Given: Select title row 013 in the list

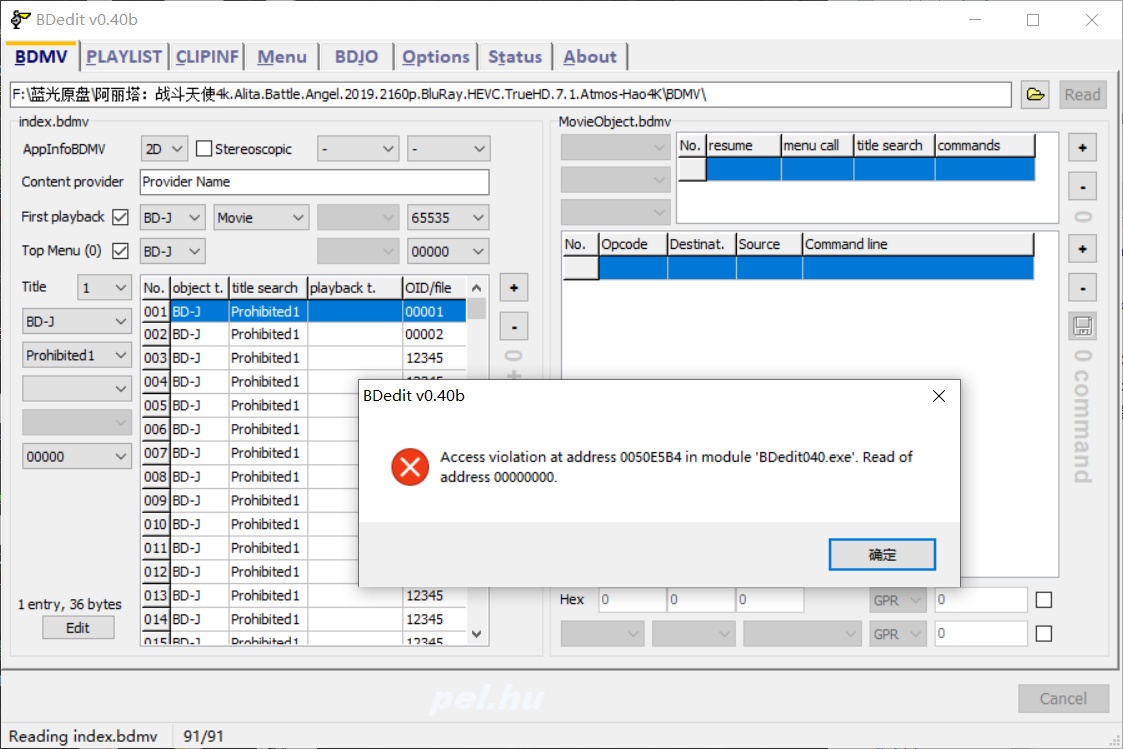Looking at the screenshot, I should tap(304, 596).
